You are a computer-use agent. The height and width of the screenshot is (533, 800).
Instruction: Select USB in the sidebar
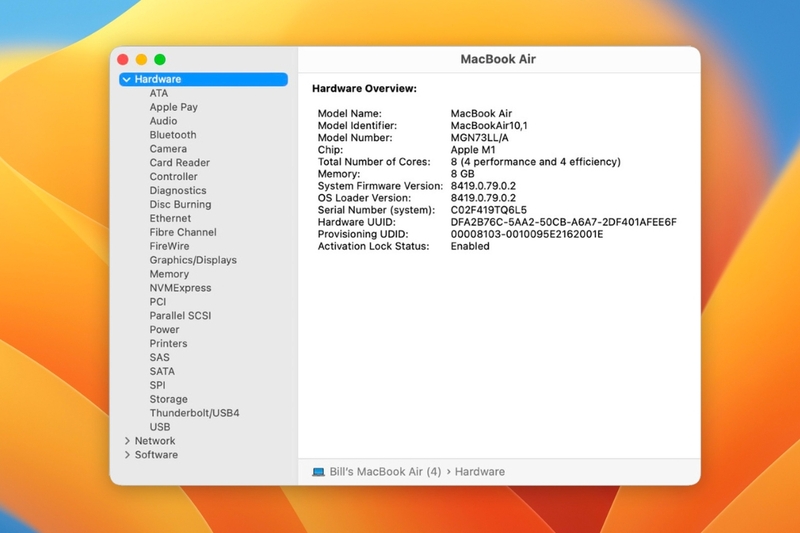click(x=160, y=427)
